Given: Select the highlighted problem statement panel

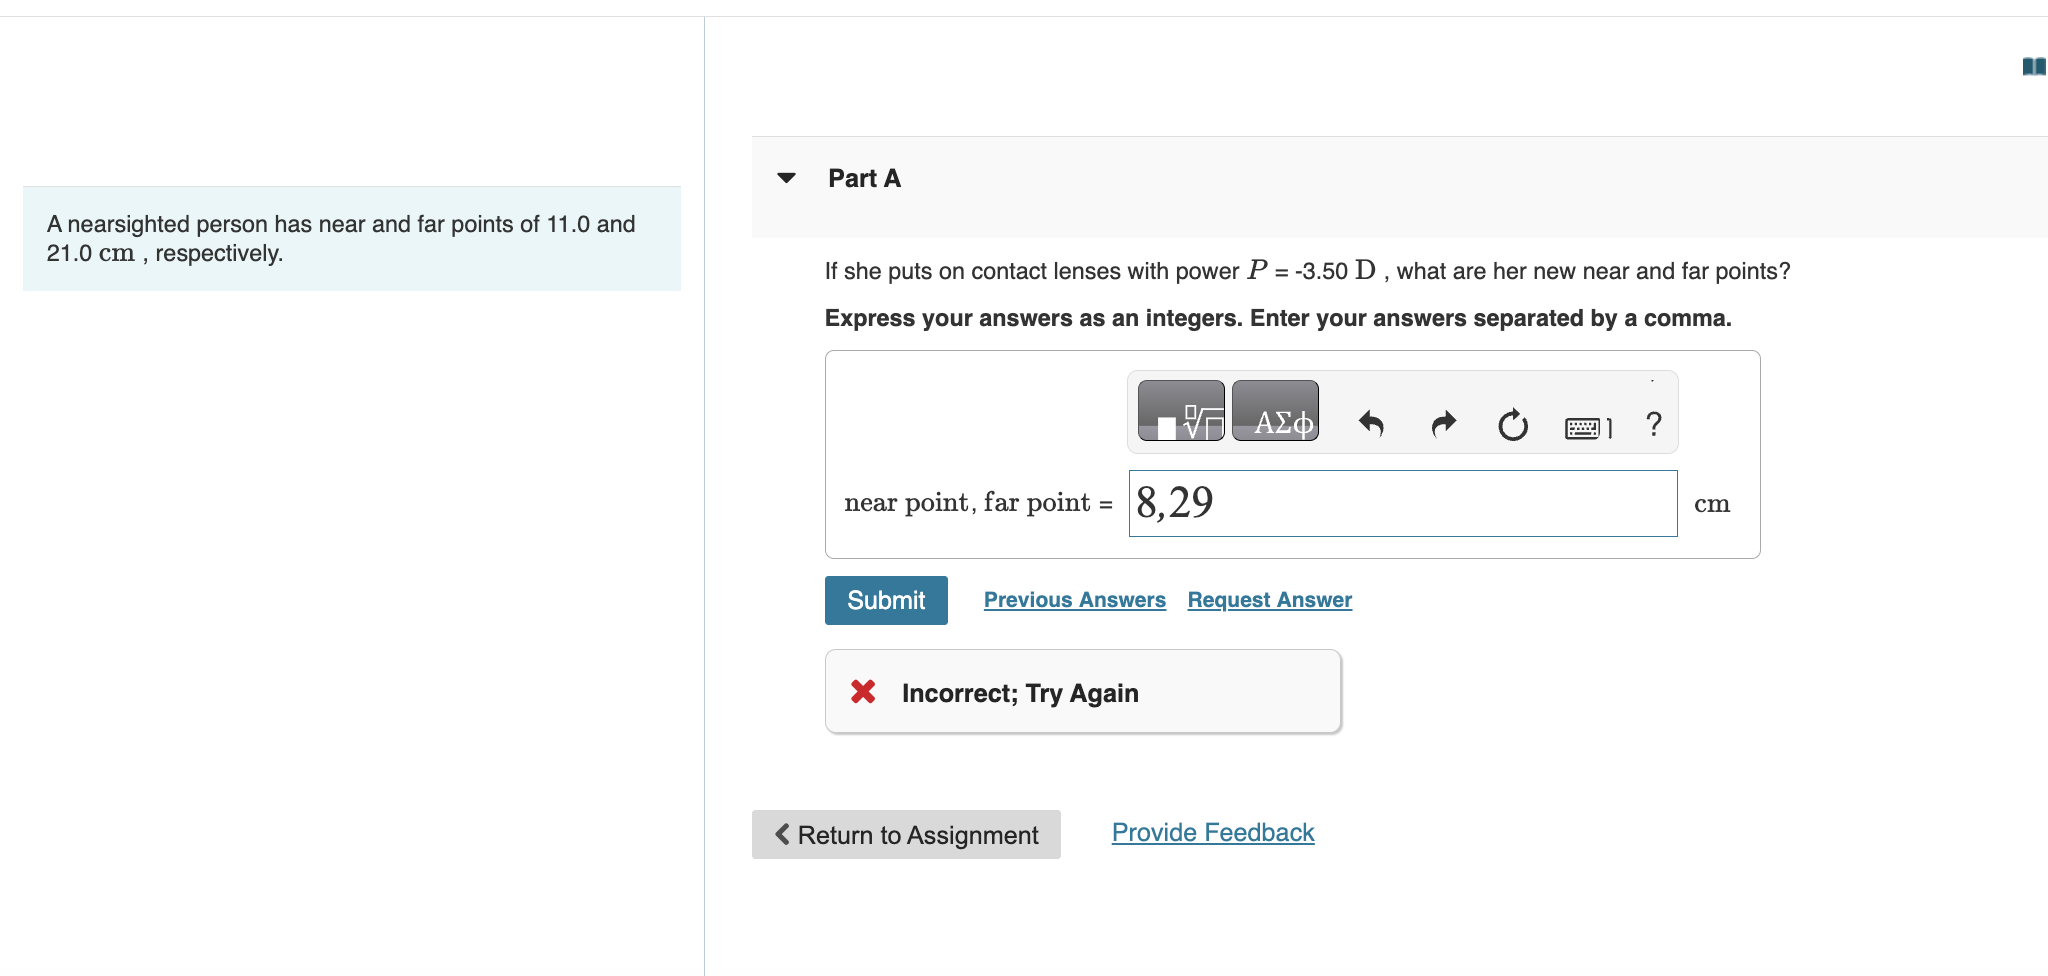Looking at the screenshot, I should pos(350,238).
